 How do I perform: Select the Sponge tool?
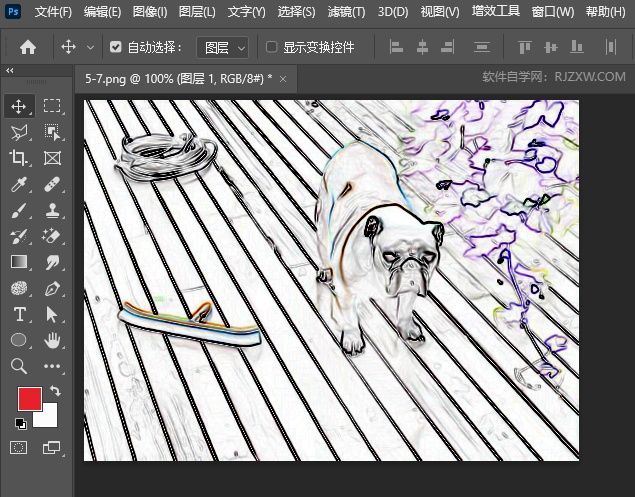(19, 288)
